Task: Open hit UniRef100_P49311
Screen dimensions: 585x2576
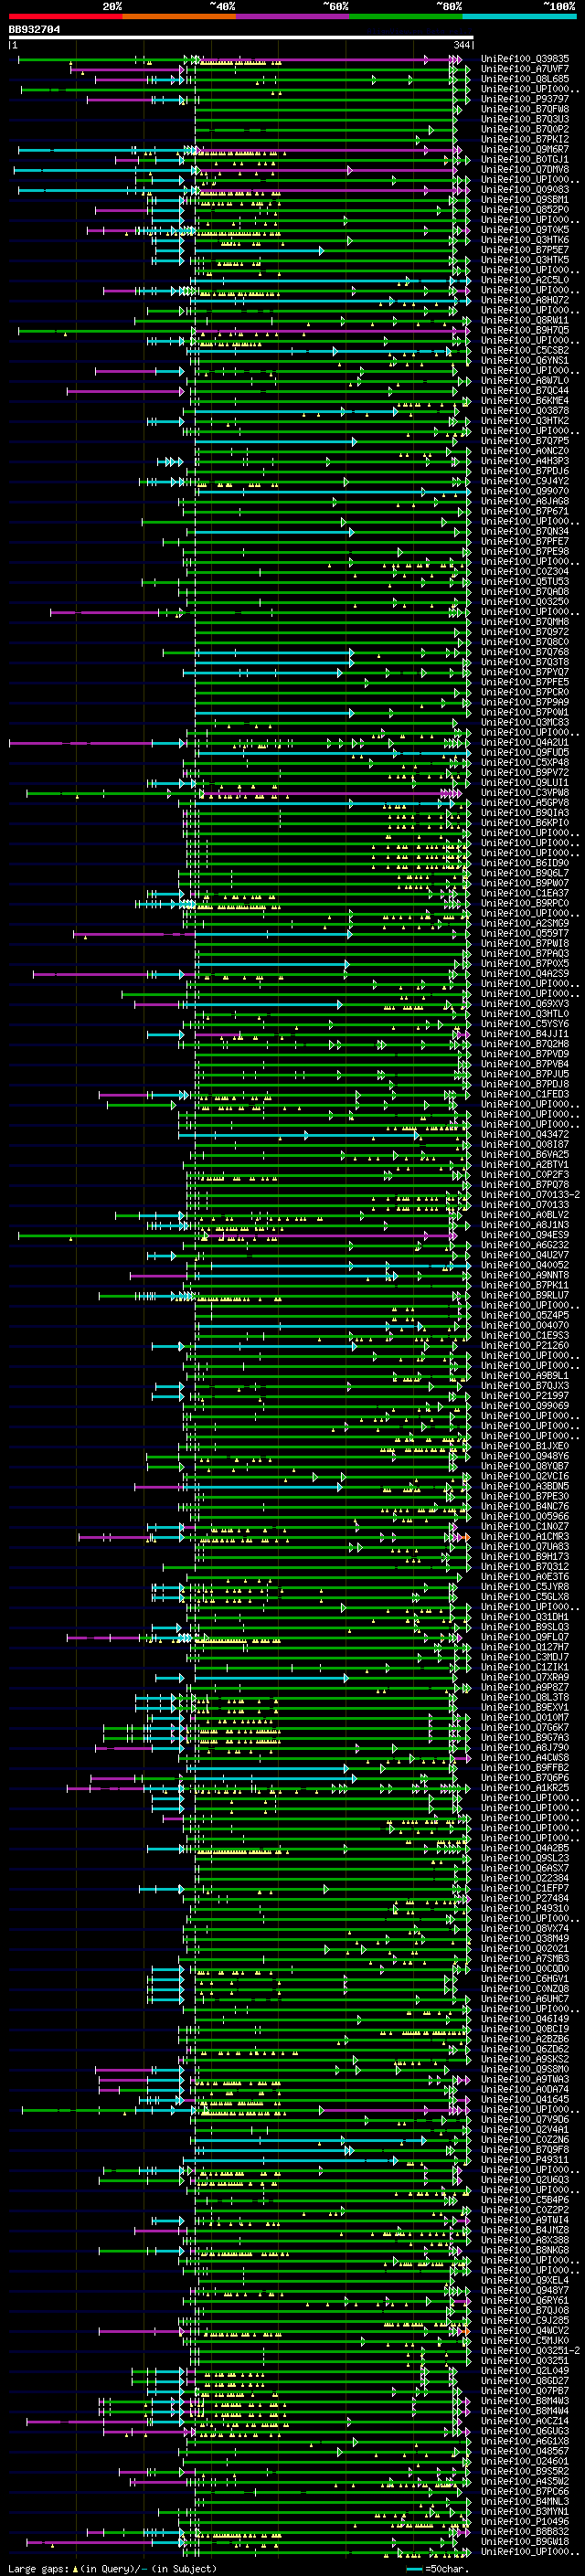Action: tap(525, 2158)
